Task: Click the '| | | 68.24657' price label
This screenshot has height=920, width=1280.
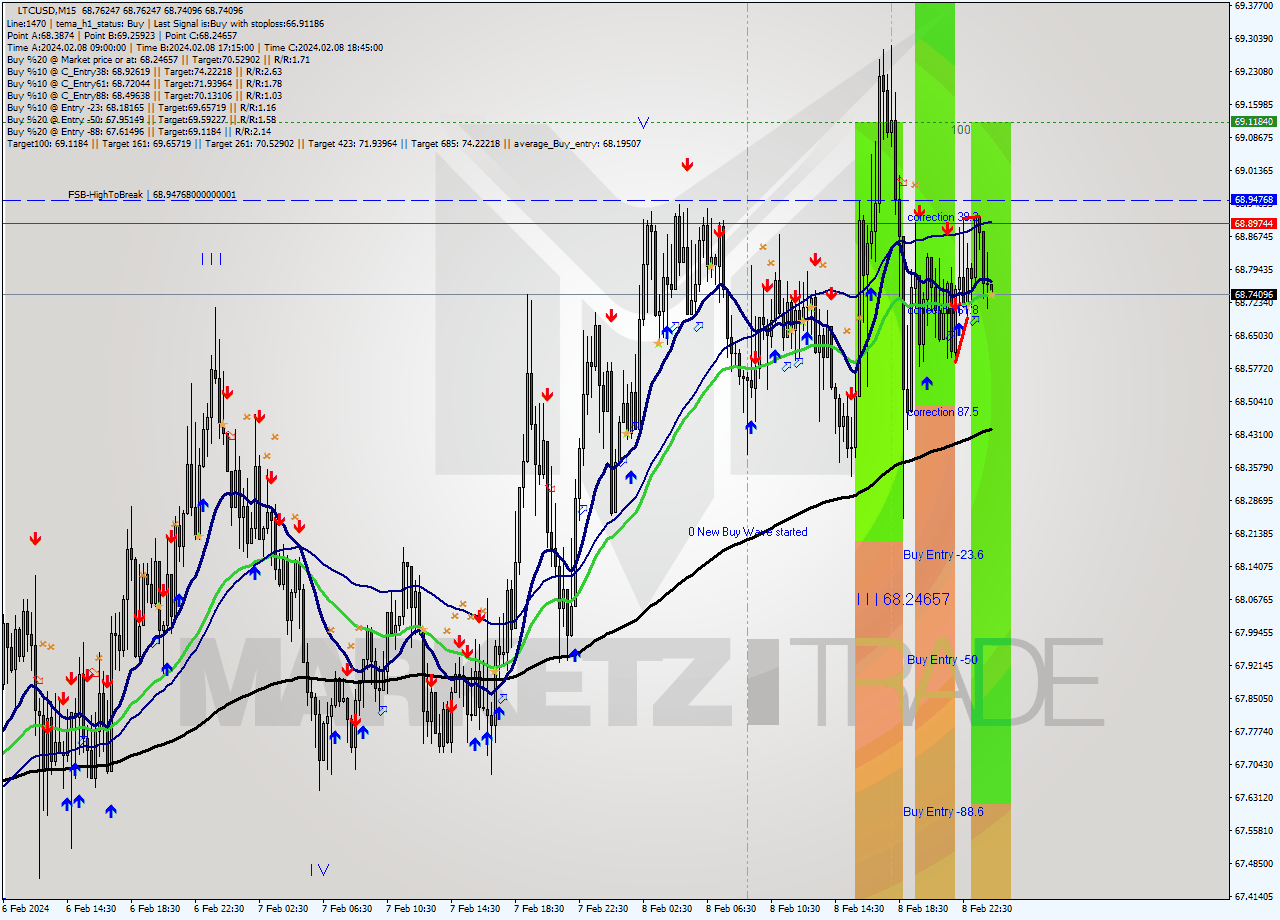Action: click(x=903, y=599)
